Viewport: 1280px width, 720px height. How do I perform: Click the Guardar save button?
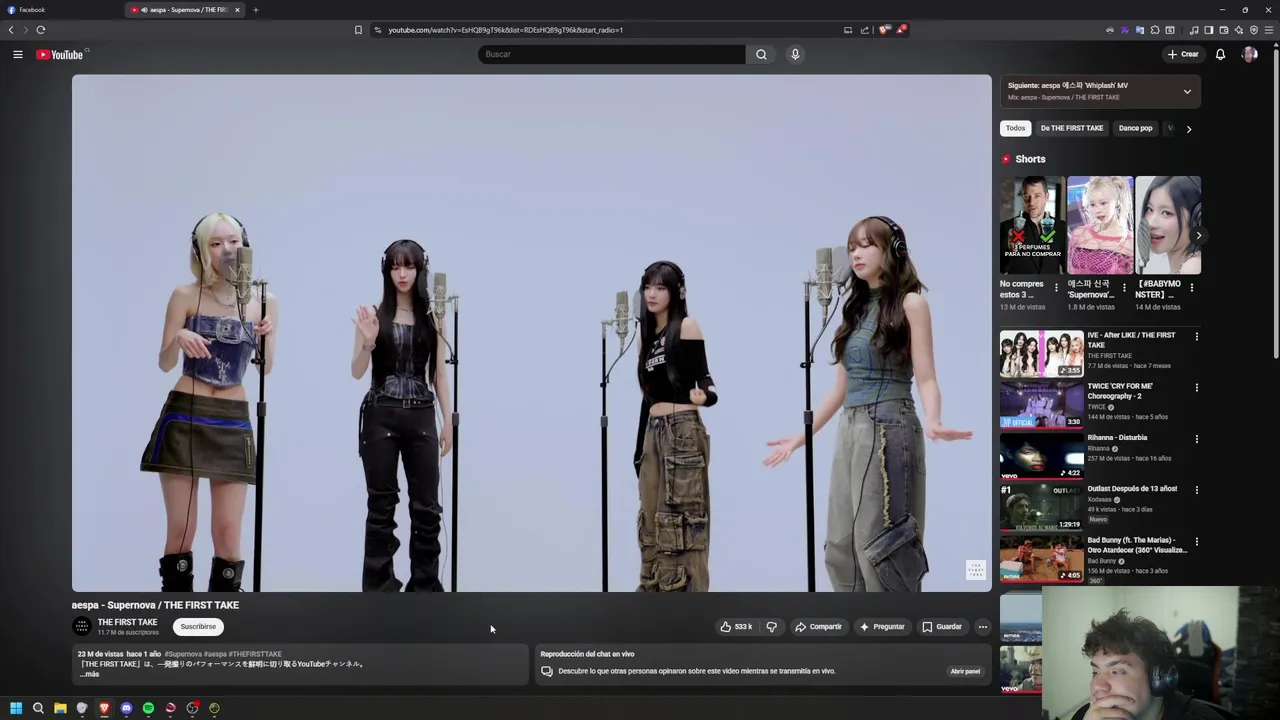[x=942, y=627]
